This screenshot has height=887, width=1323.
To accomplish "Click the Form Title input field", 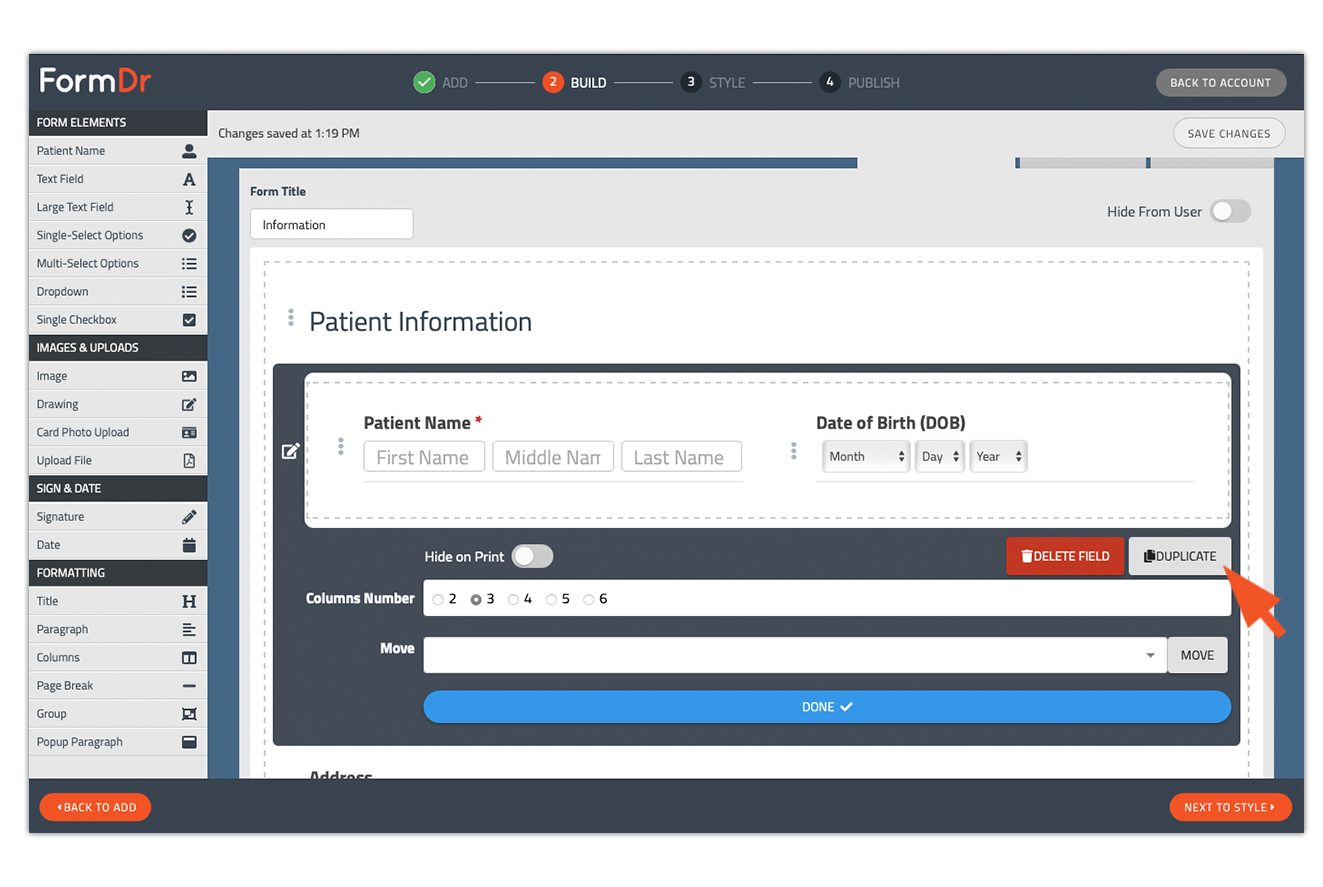I will pos(331,224).
